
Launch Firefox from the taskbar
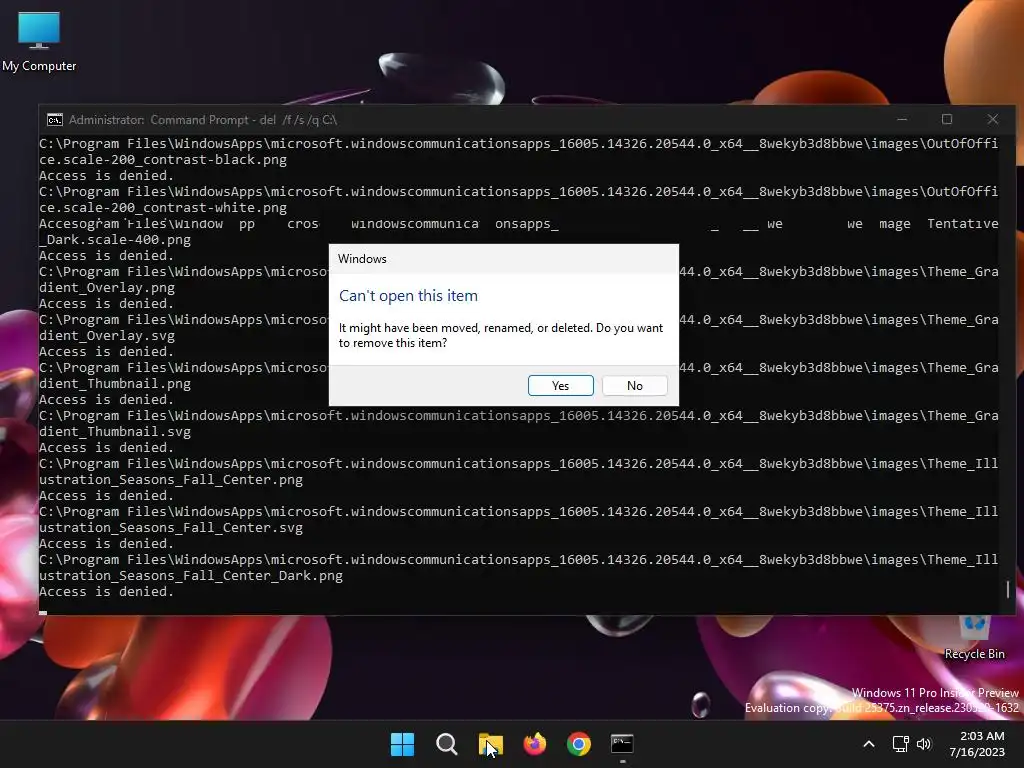coord(535,744)
